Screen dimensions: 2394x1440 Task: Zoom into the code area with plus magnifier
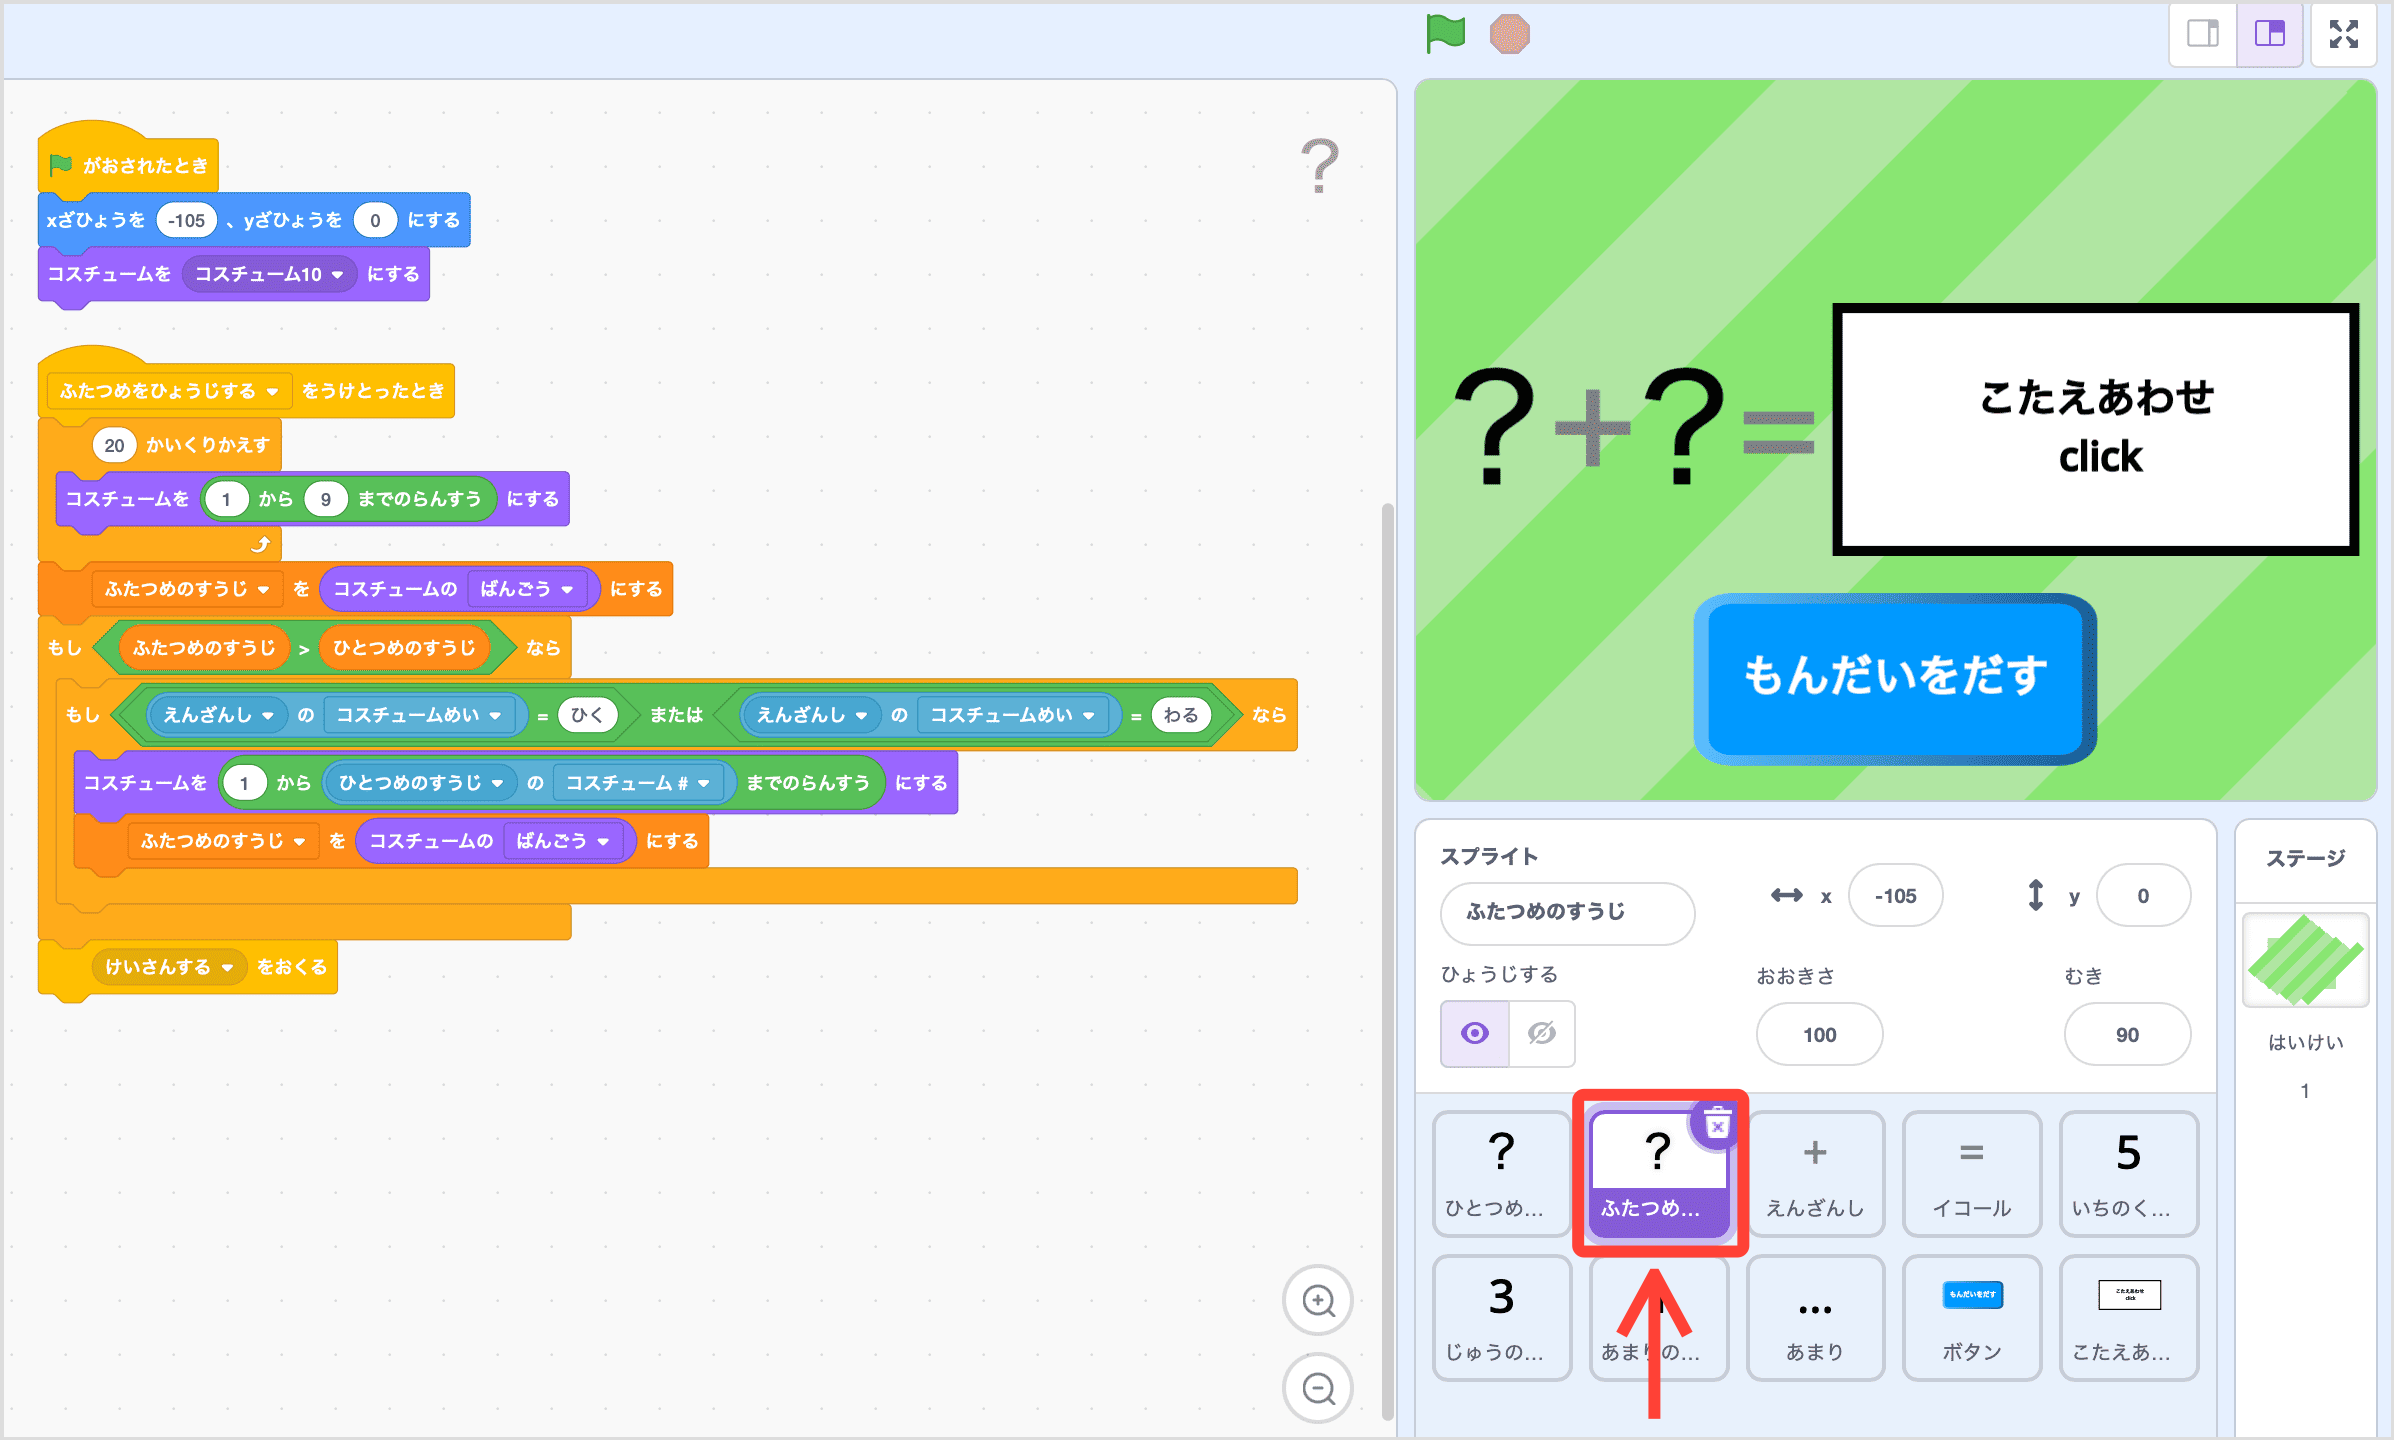[x=1318, y=1300]
